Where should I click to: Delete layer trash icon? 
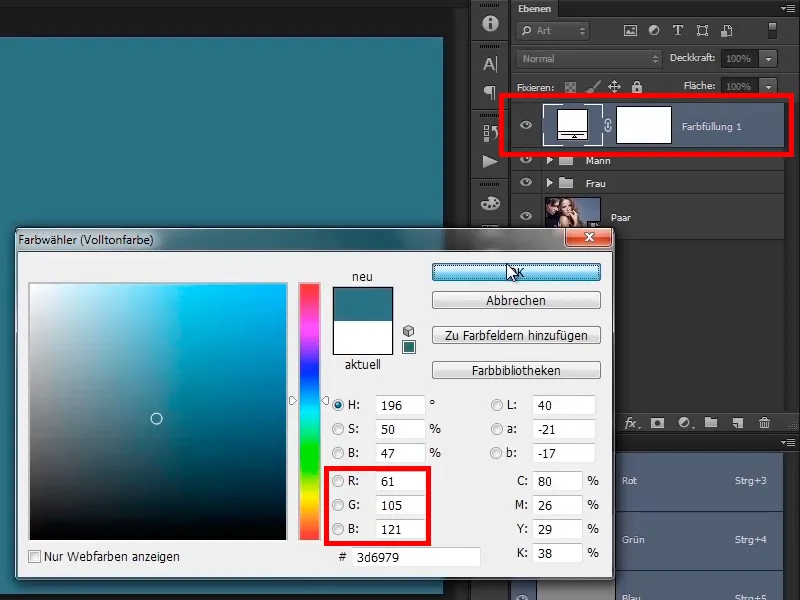coord(764,422)
